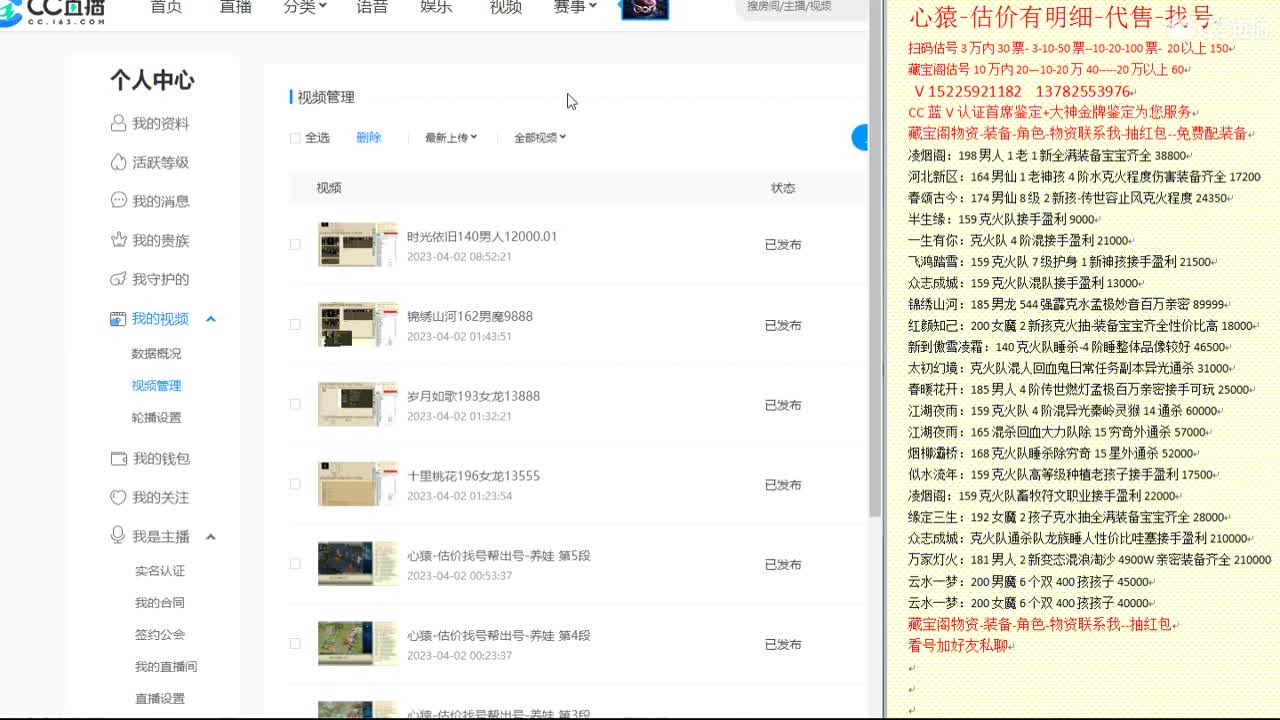1280x720 pixels.
Task: Click the 活跃等级 flame icon
Action: [118, 162]
